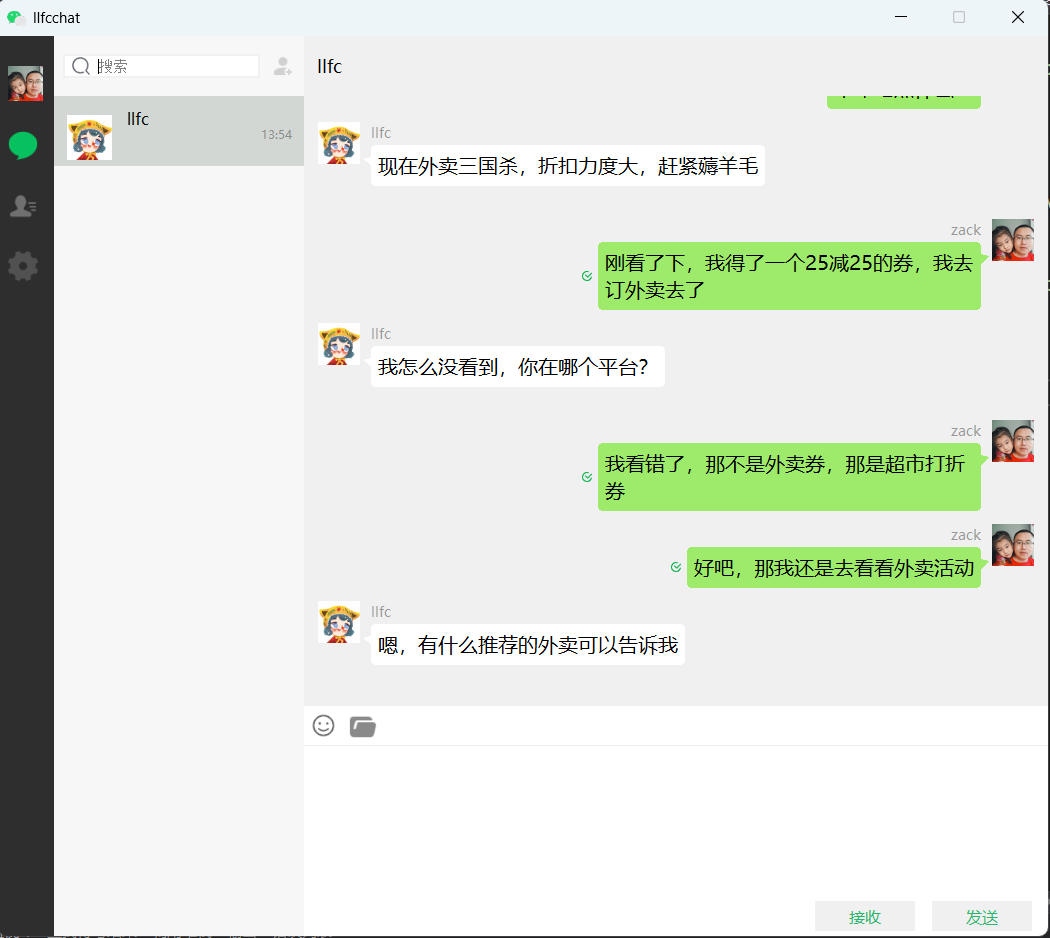
Task: Click the llfcchat app logo in title bar
Action: click(15, 18)
